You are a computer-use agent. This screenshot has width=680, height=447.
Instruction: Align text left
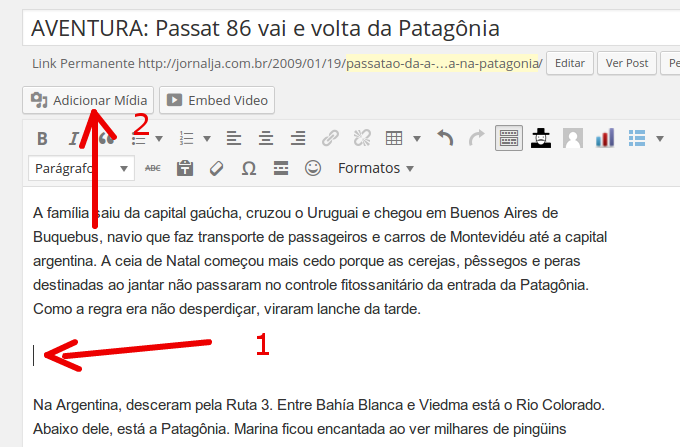tap(234, 139)
